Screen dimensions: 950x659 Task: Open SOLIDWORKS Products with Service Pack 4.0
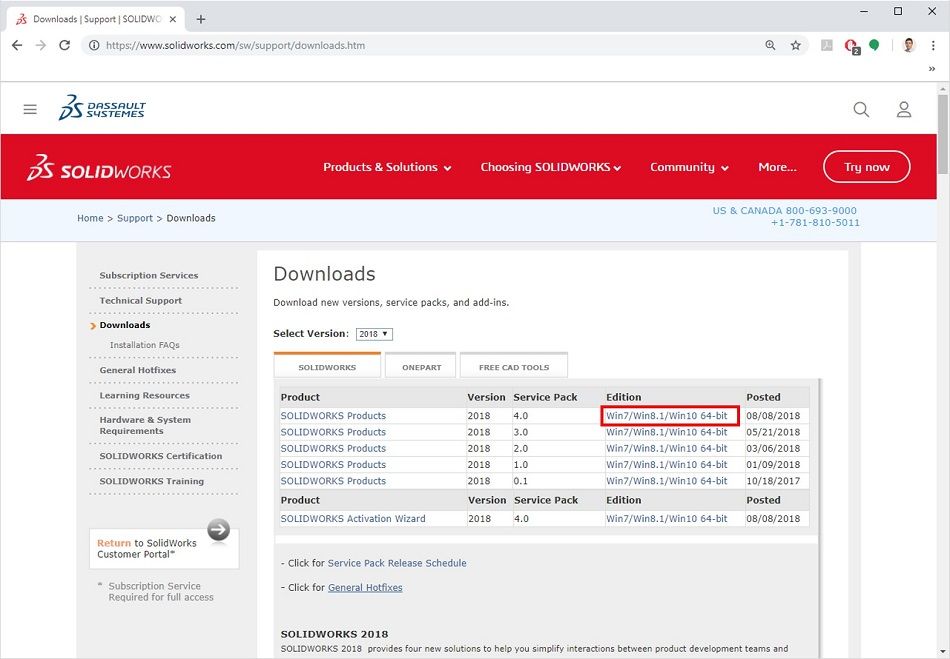(x=333, y=415)
